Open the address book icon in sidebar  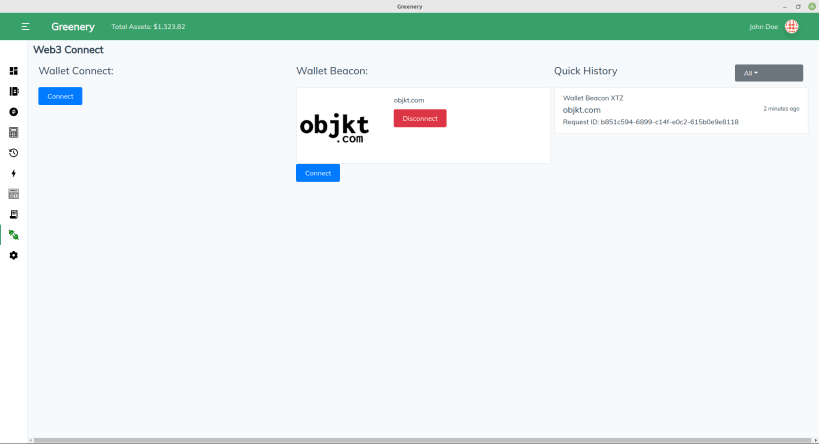click(14, 91)
